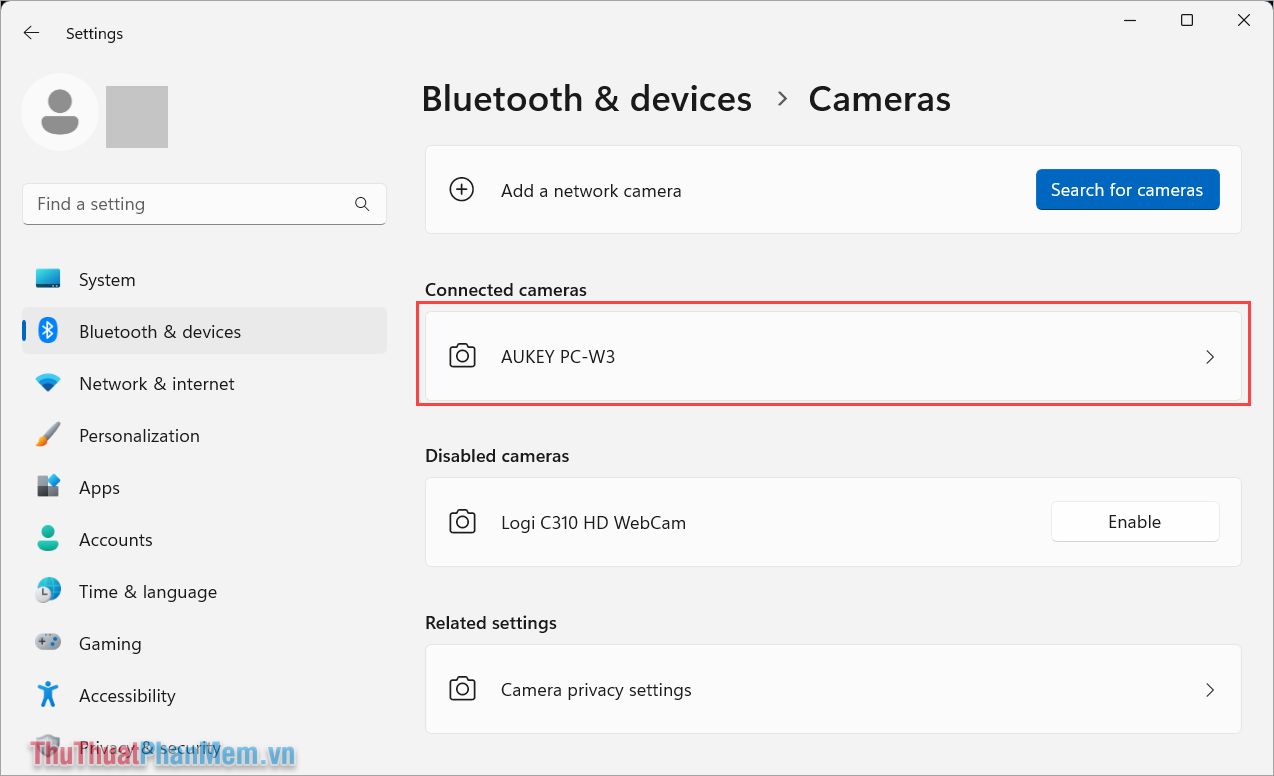Viewport: 1274px width, 776px height.
Task: Select the System monitor icon
Action: pos(47,279)
